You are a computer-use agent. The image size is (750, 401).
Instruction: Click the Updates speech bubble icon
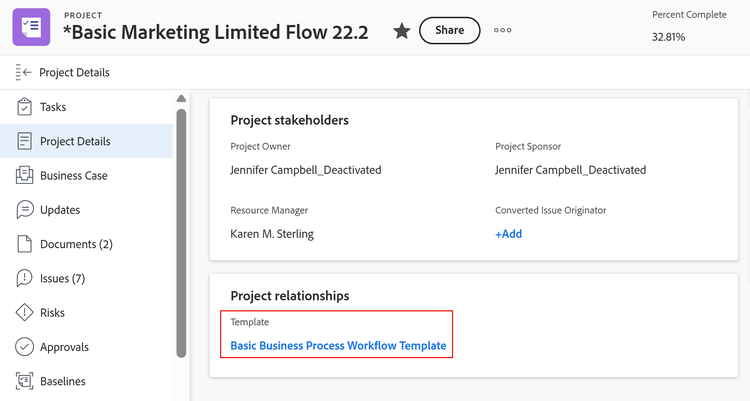tap(24, 210)
